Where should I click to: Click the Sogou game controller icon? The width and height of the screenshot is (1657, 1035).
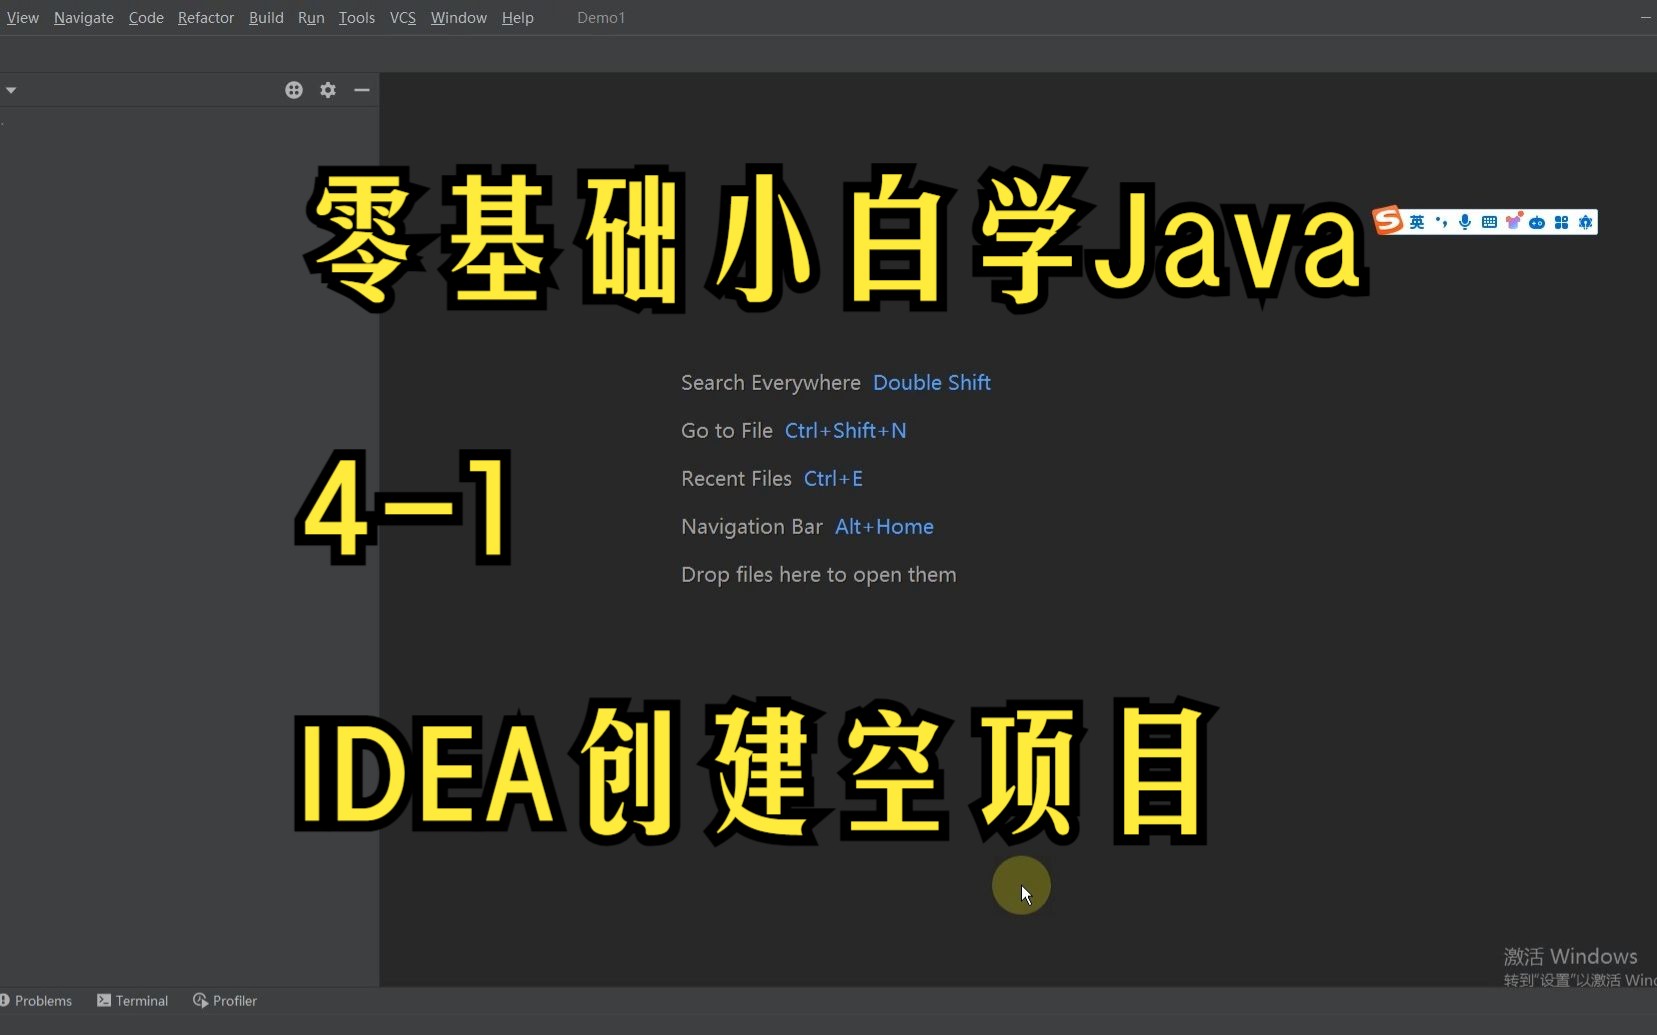point(1537,222)
